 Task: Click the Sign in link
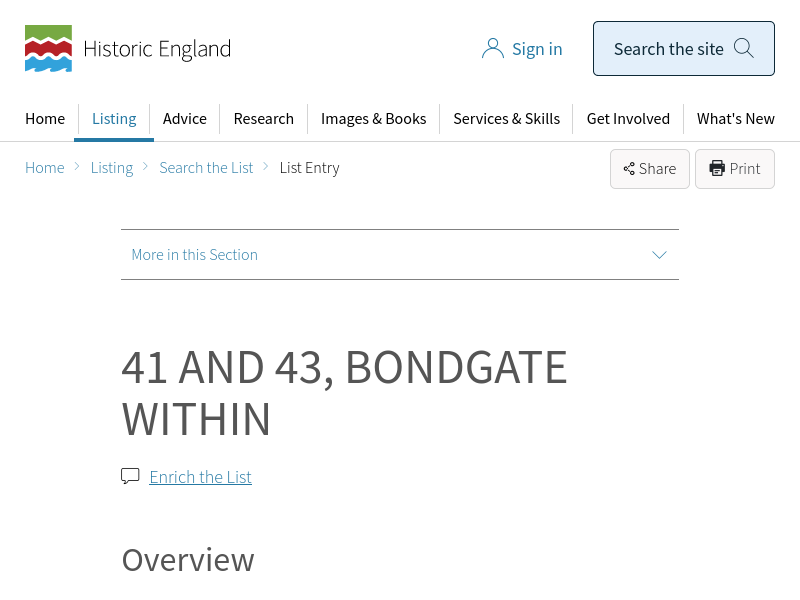537,49
